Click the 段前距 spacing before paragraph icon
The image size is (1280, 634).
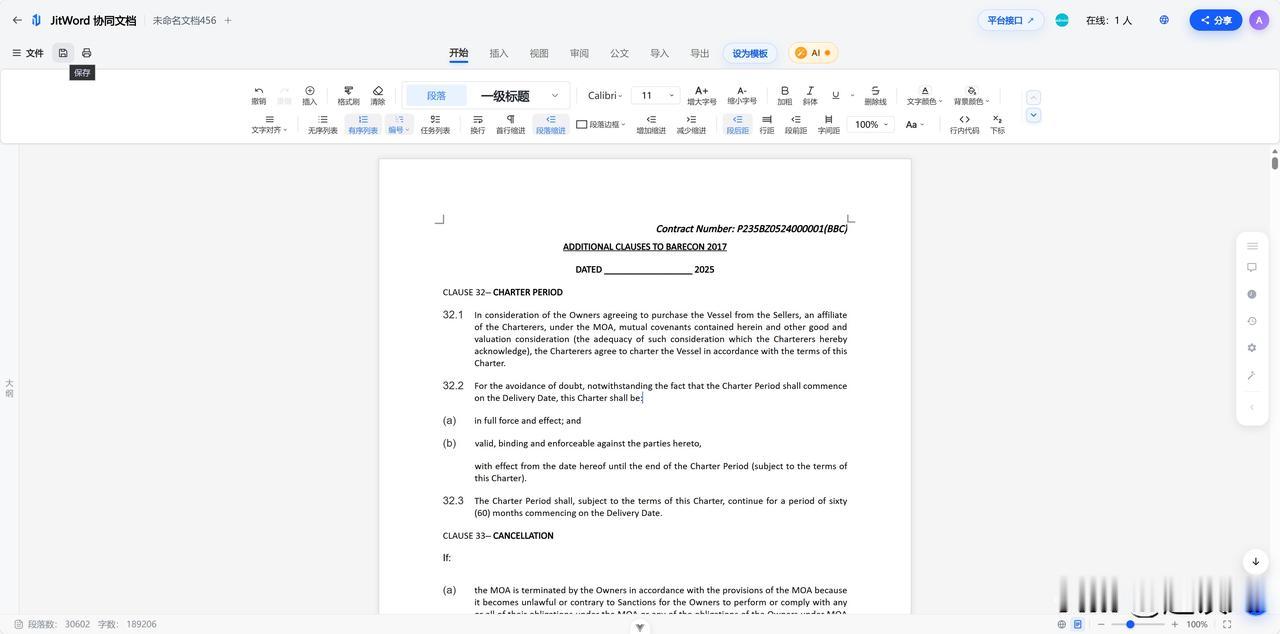coord(796,124)
